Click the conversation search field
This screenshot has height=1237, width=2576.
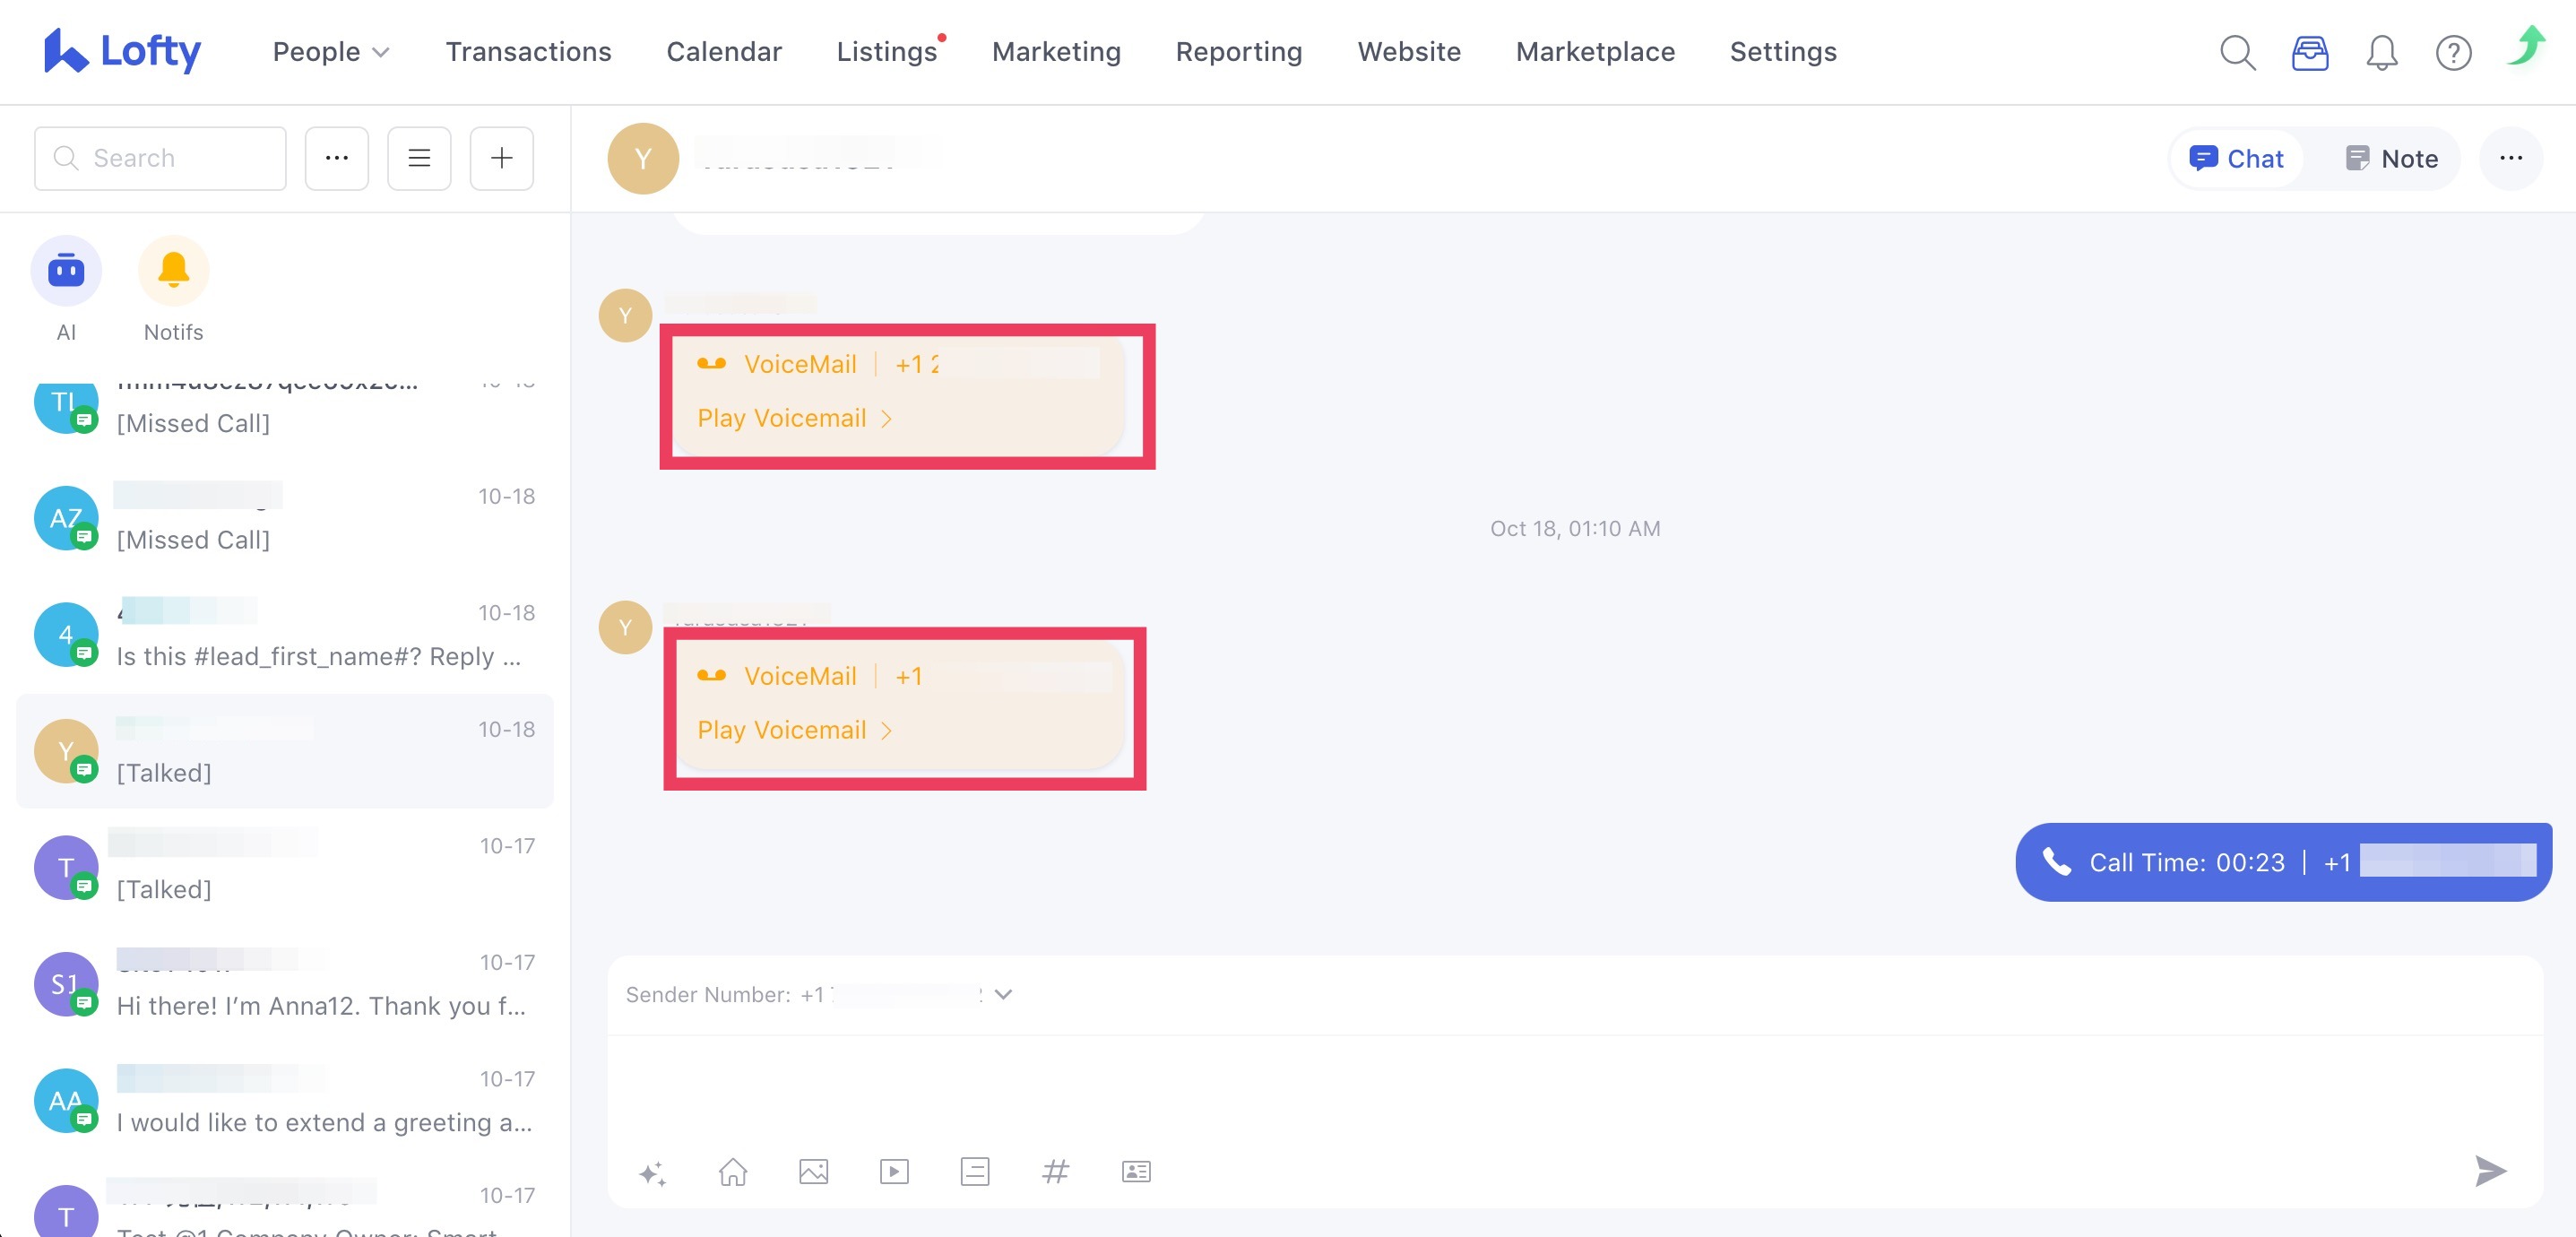pos(160,158)
